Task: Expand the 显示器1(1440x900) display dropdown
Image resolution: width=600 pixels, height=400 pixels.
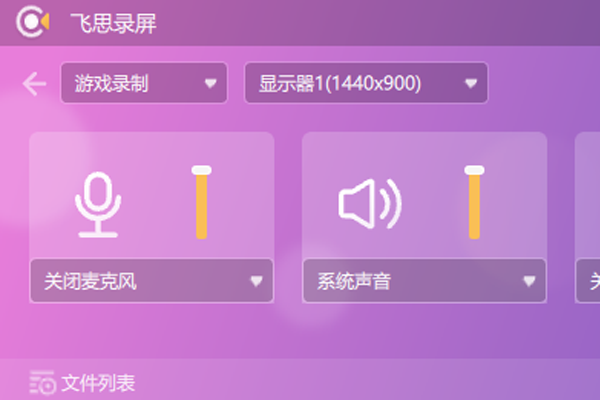Action: (x=366, y=83)
